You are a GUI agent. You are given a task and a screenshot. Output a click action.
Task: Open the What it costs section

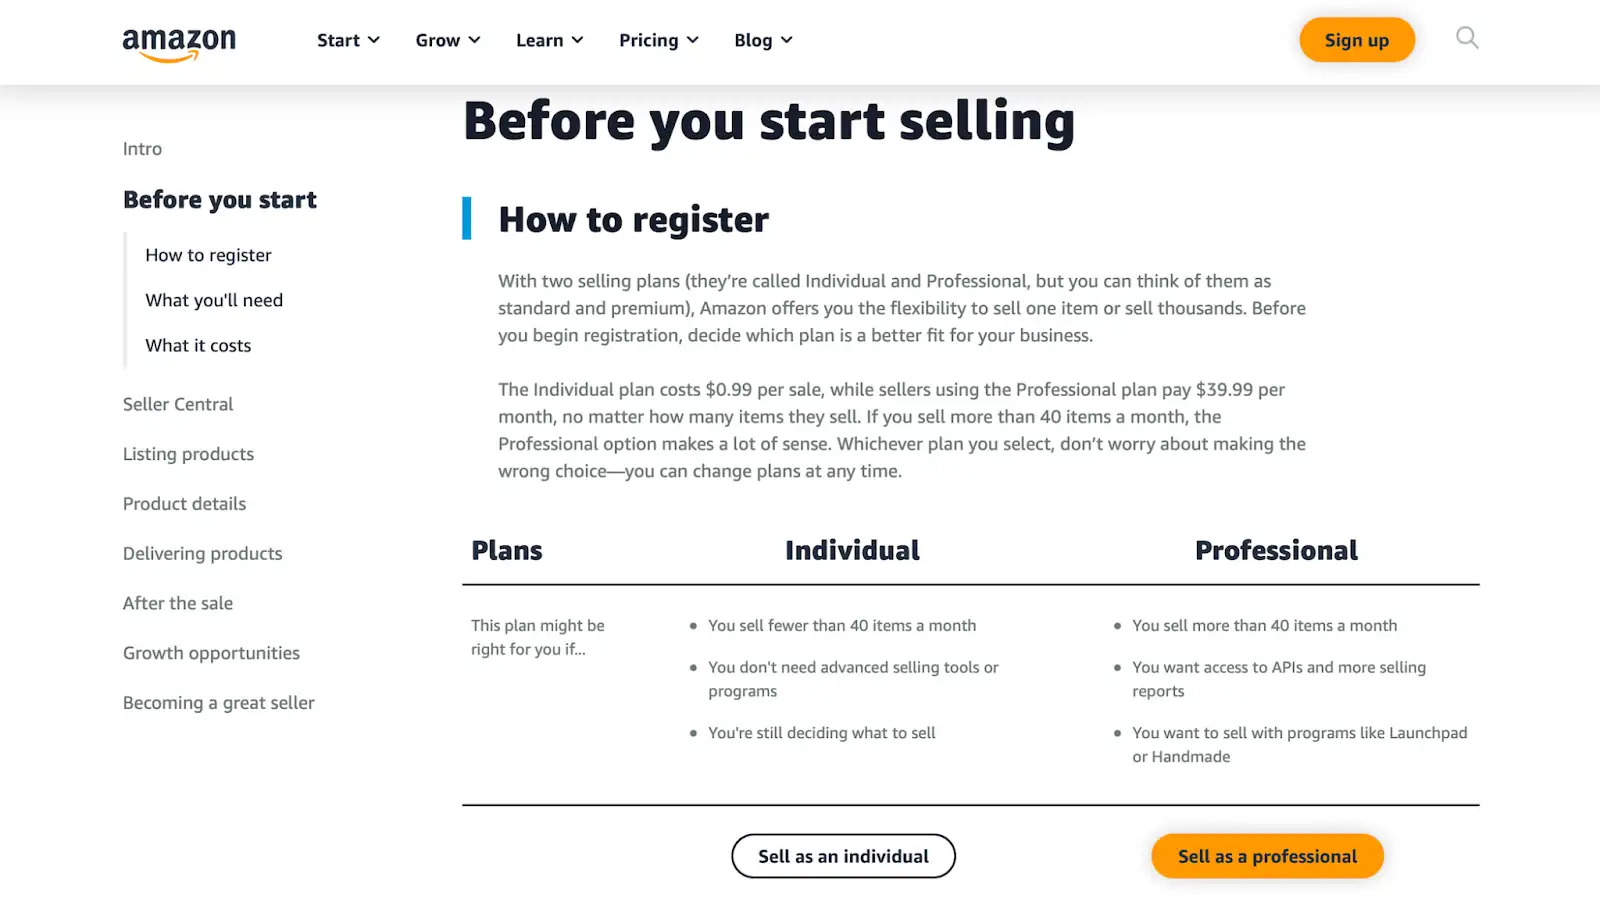coord(197,345)
